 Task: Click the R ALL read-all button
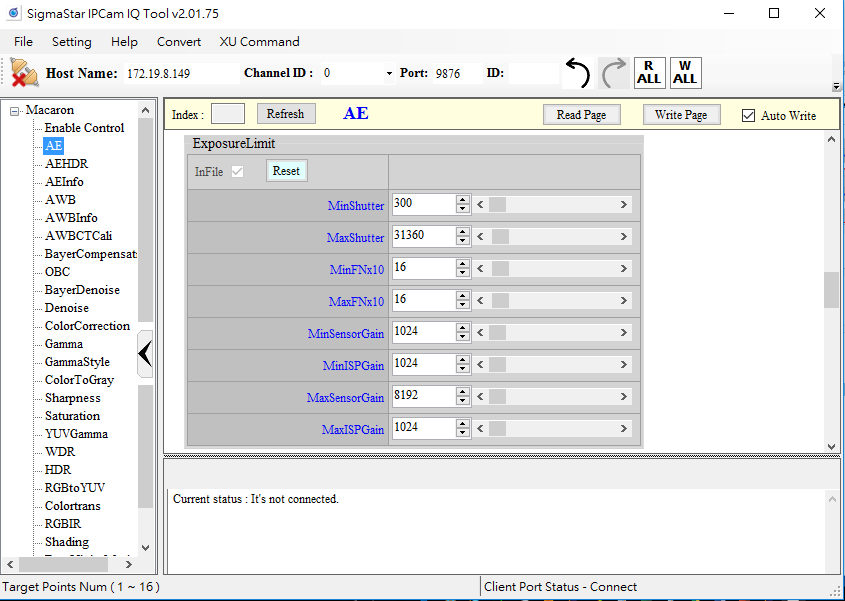click(x=648, y=73)
